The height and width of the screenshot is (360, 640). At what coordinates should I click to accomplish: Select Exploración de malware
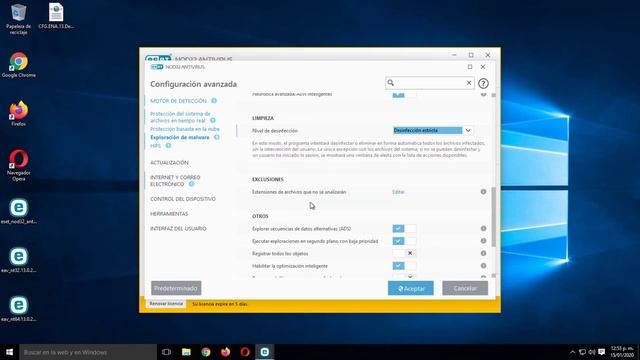[180, 137]
